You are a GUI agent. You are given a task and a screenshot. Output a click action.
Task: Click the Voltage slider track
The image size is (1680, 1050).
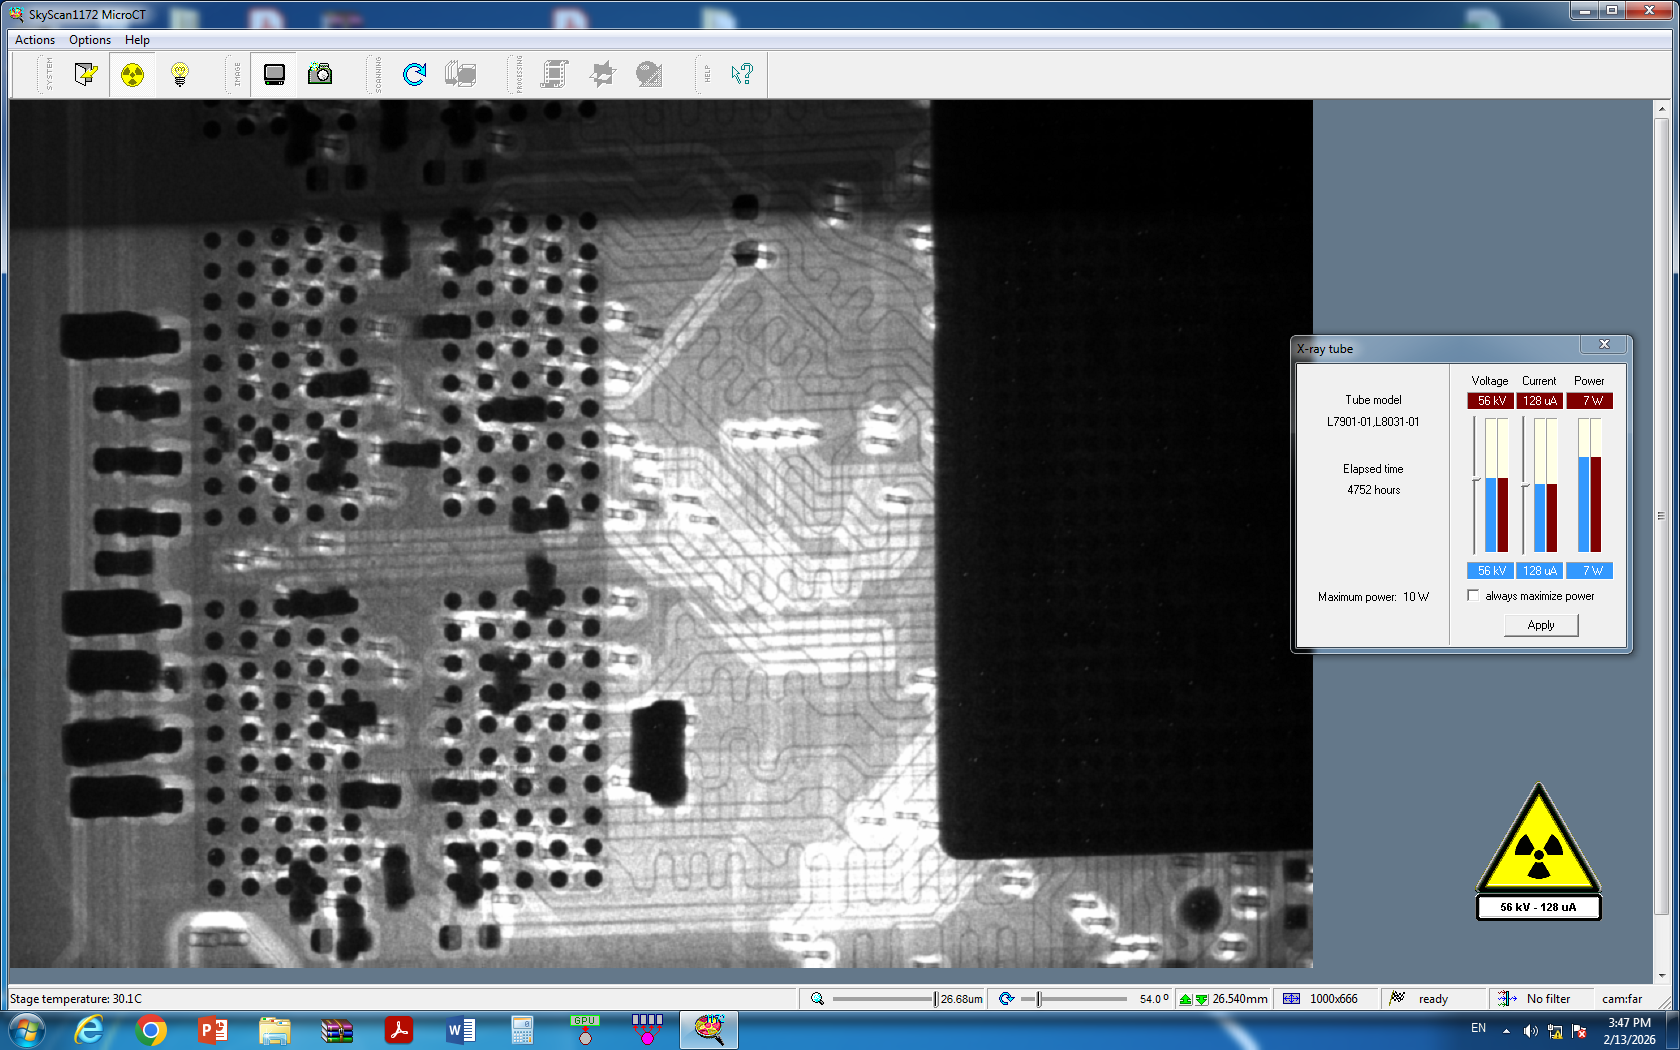(1475, 485)
